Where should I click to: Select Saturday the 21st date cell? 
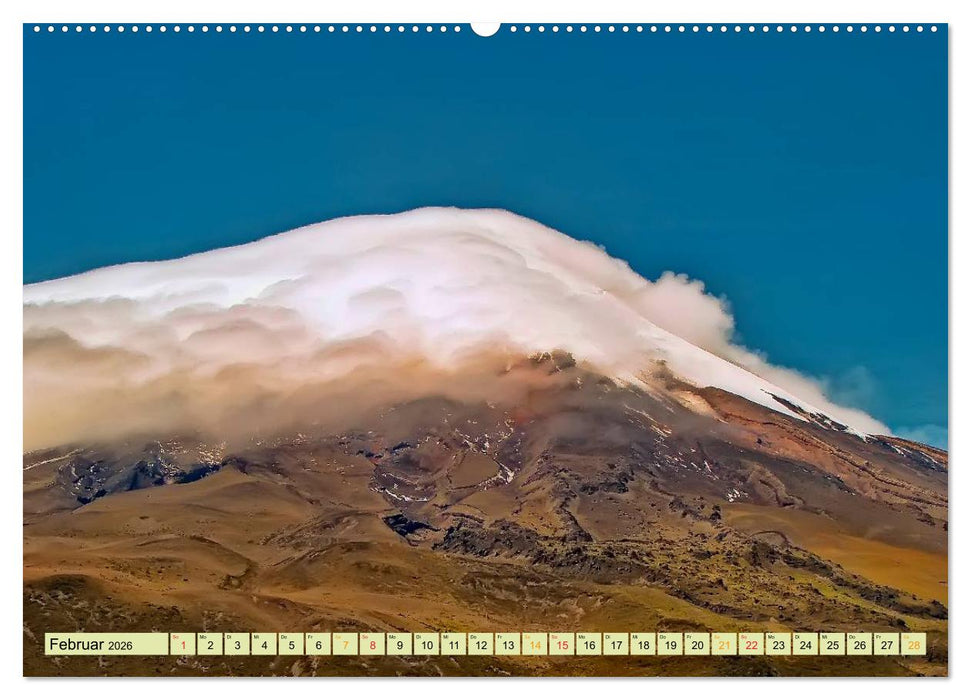(723, 644)
